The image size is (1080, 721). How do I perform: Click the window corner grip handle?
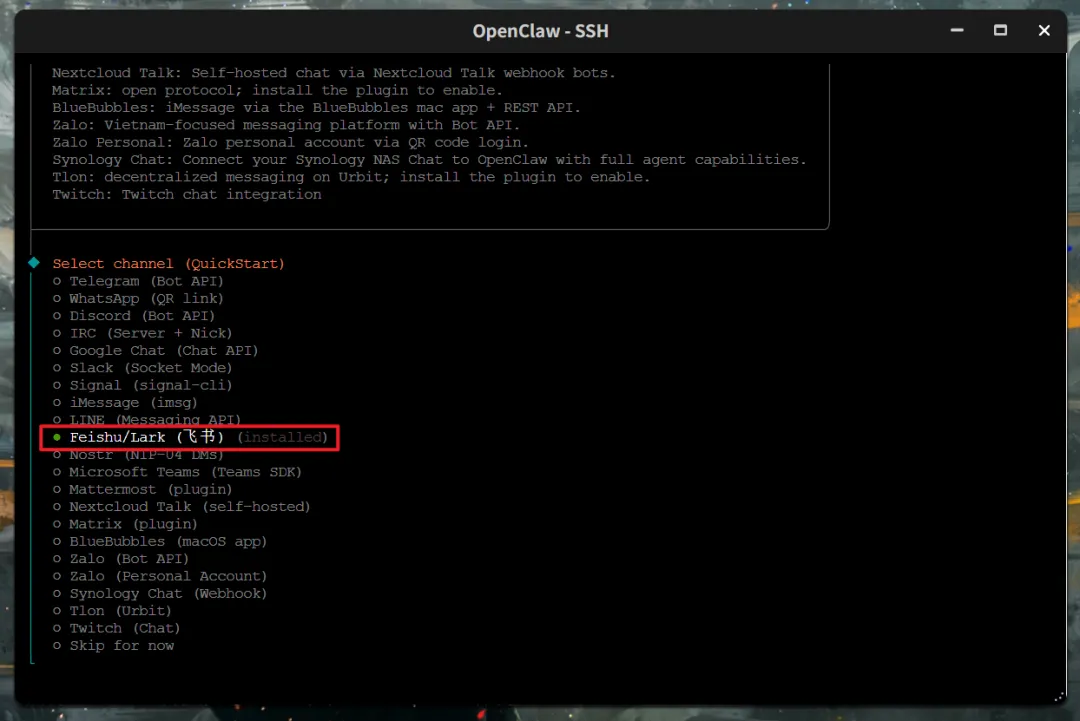(1059, 697)
